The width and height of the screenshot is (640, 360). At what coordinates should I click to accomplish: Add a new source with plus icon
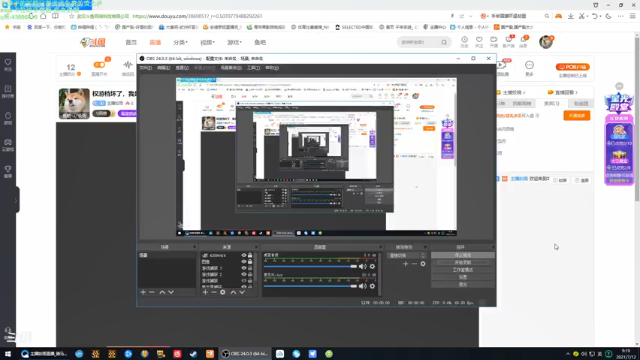[x=205, y=292]
